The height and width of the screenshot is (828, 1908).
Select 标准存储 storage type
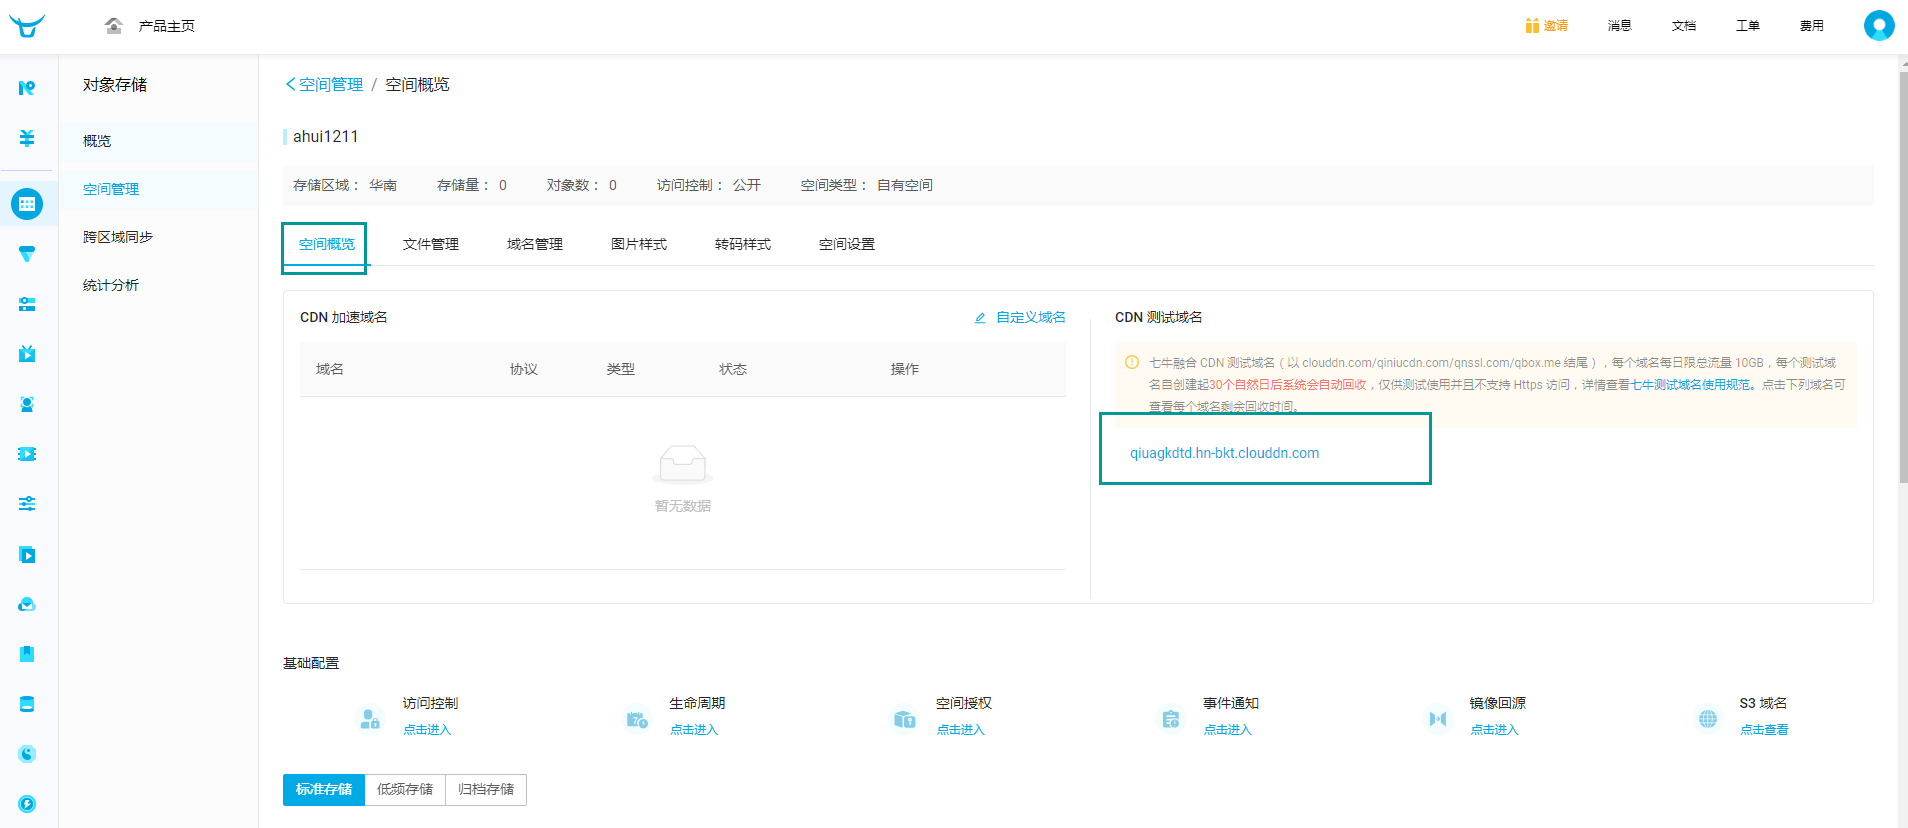324,789
